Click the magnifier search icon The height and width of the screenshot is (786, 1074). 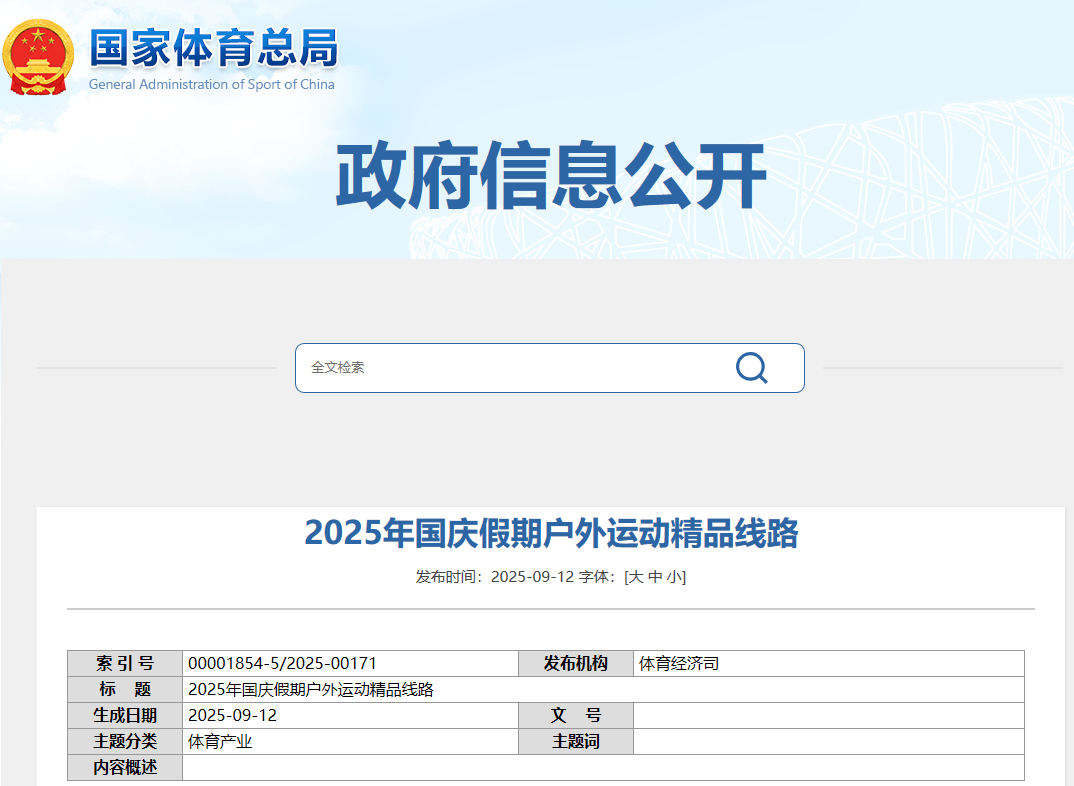point(751,368)
